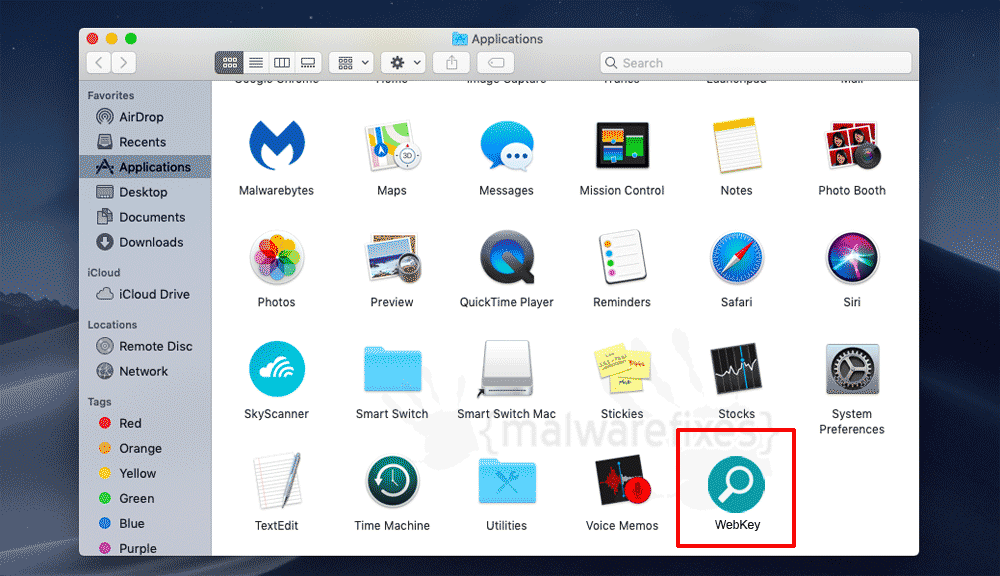Open Documents in the sidebar
1000x576 pixels.
[x=145, y=217]
